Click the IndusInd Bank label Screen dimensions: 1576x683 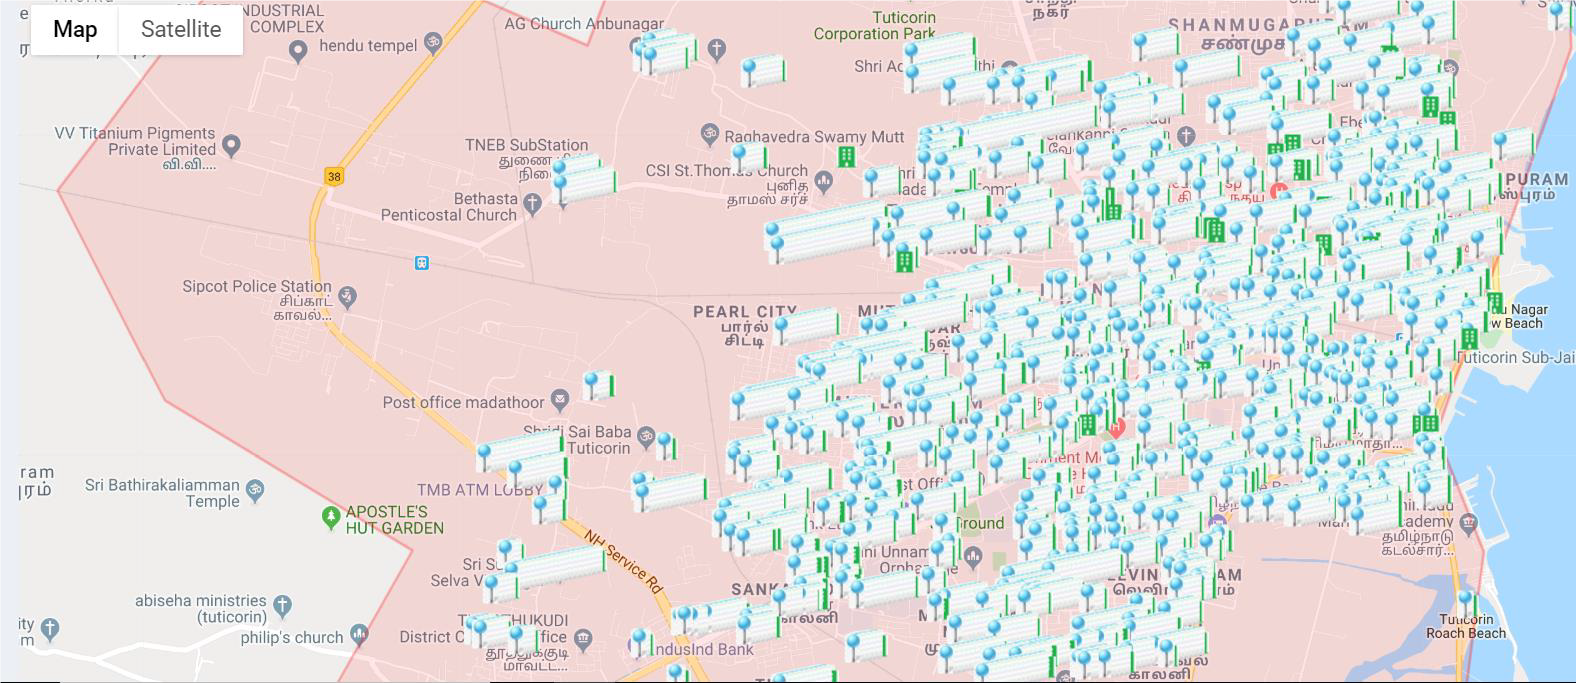click(703, 649)
